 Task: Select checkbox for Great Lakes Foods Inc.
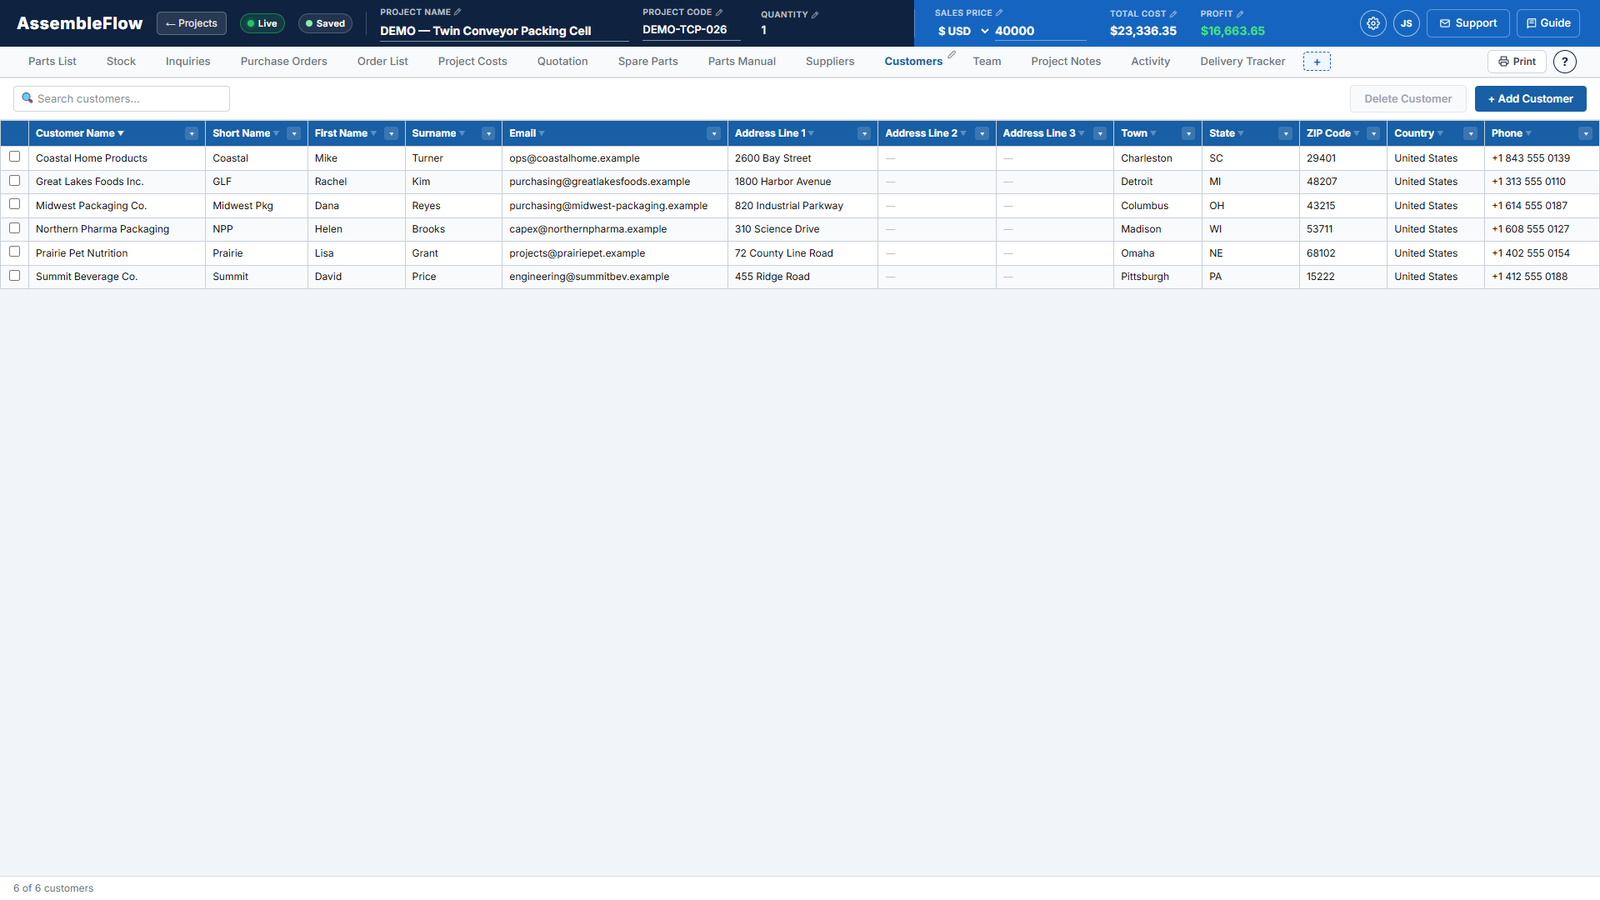click(x=15, y=181)
